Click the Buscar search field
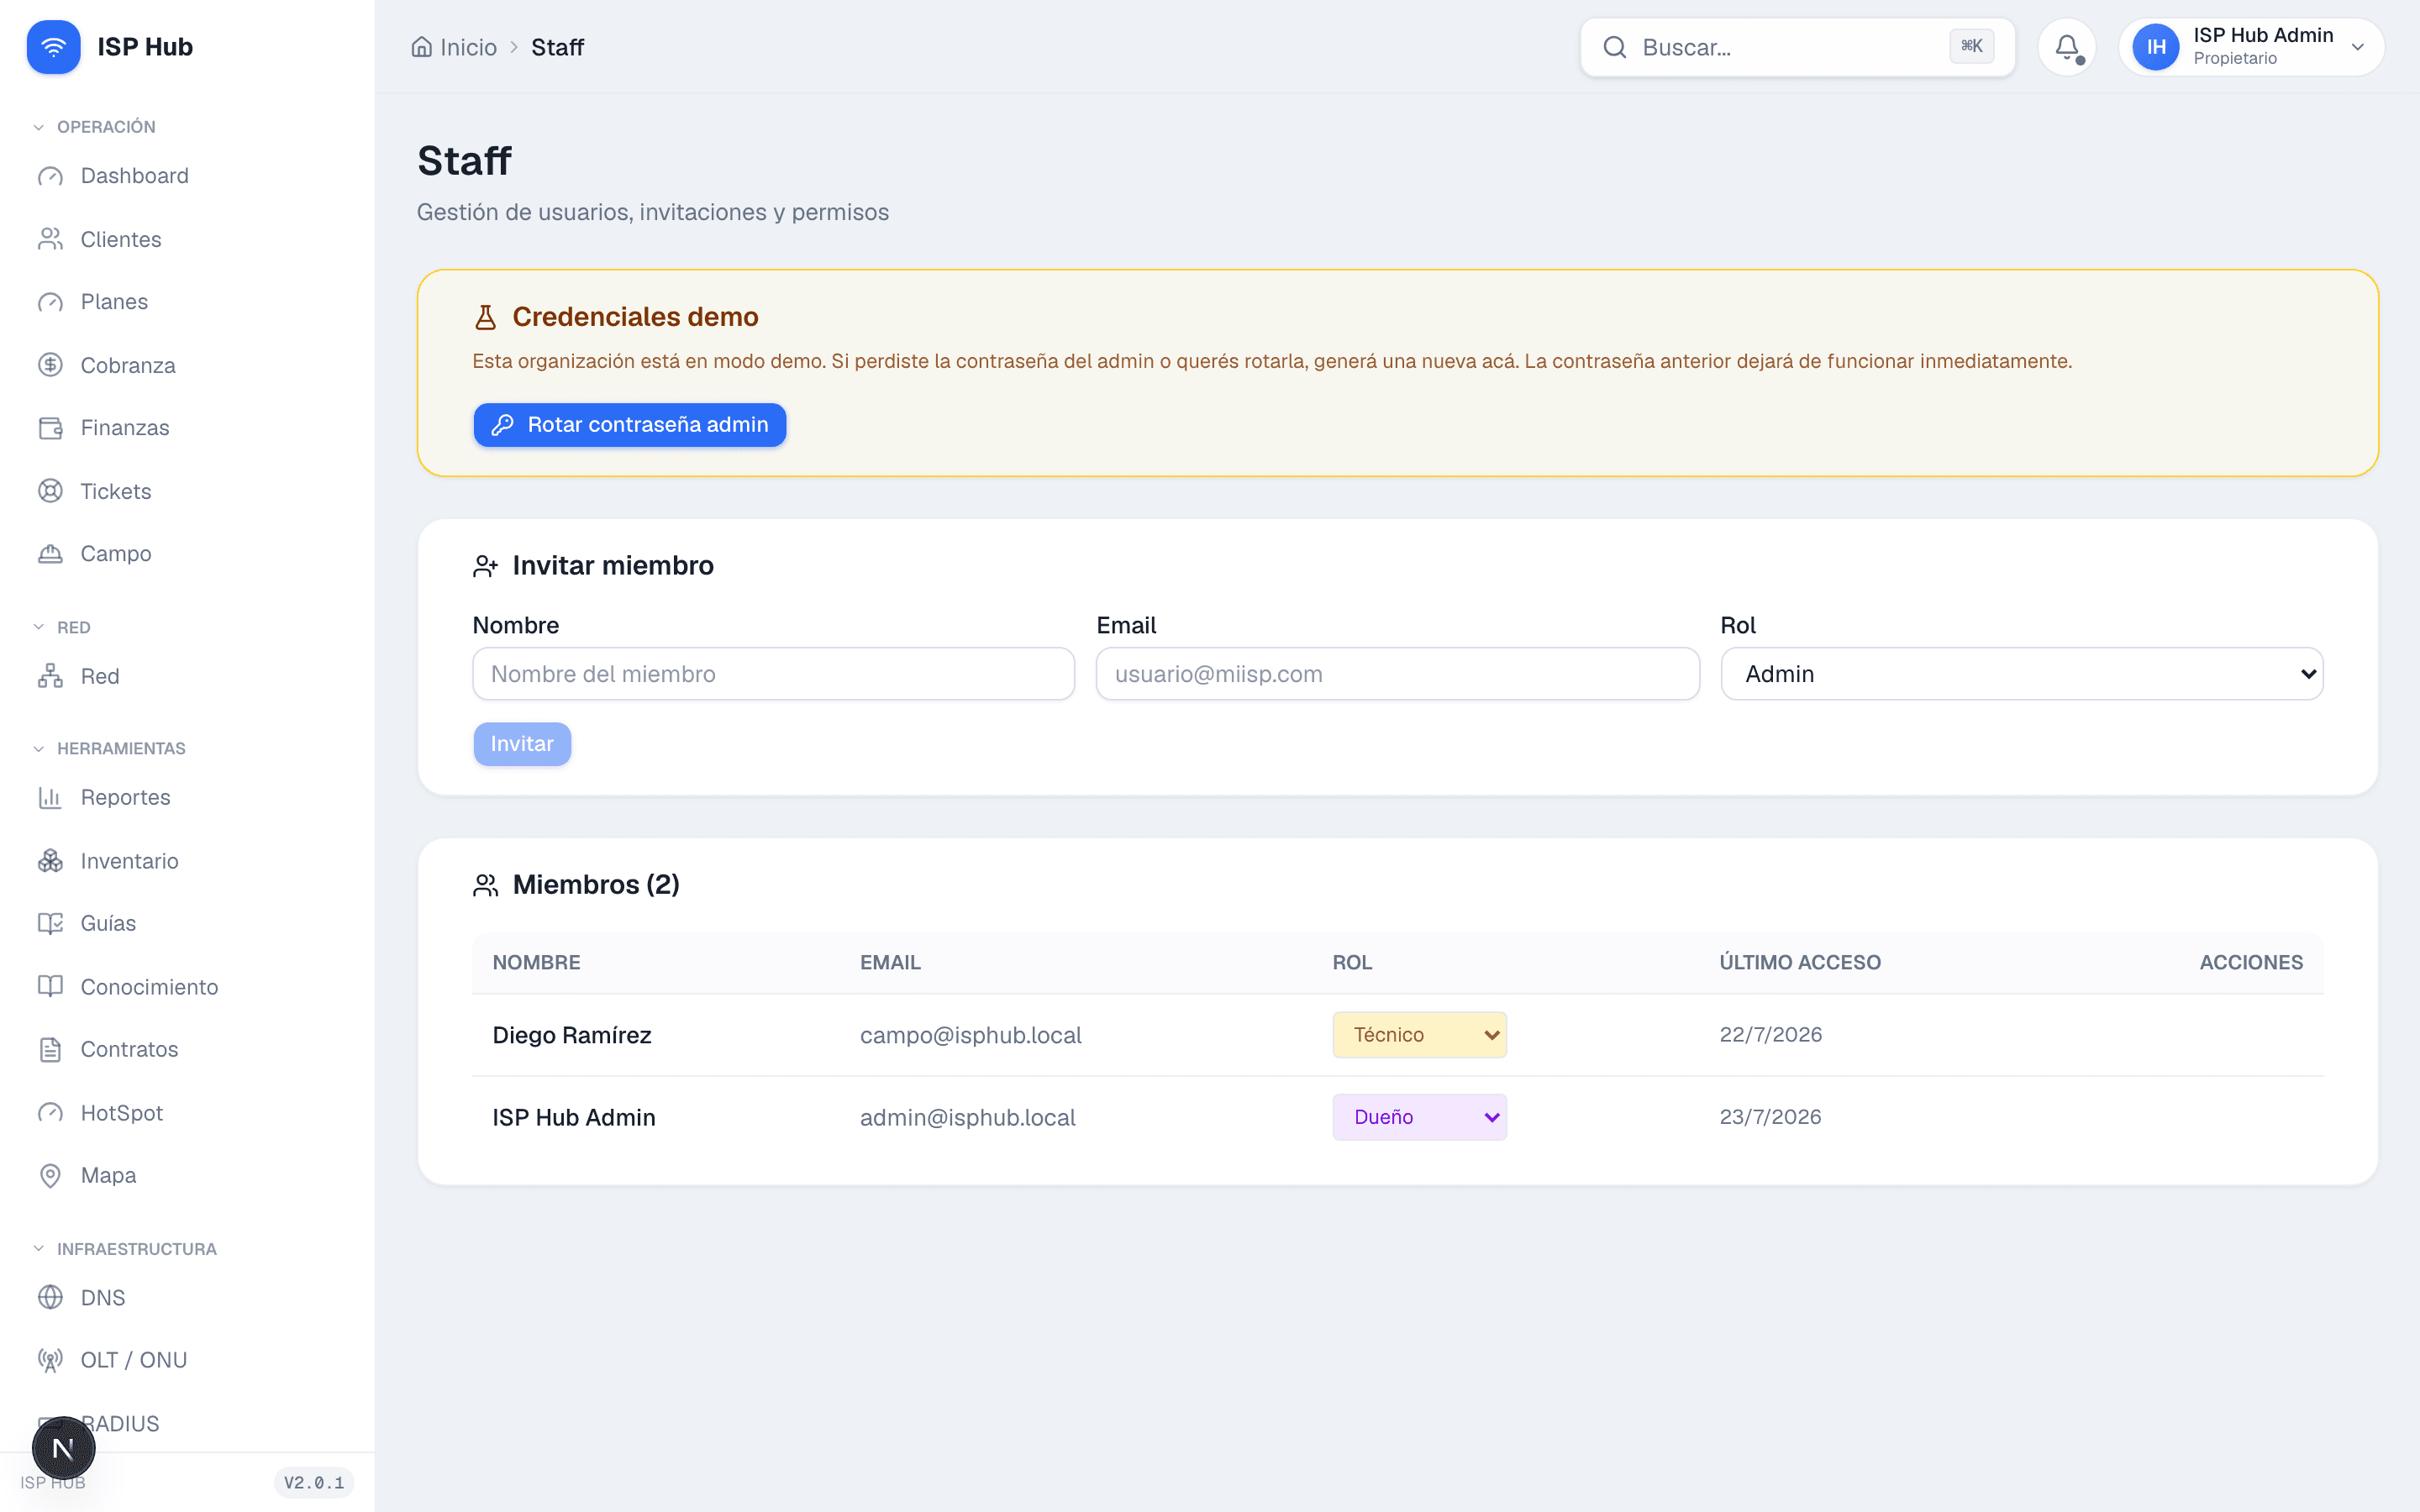Viewport: 2420px width, 1512px height. 1797,47
